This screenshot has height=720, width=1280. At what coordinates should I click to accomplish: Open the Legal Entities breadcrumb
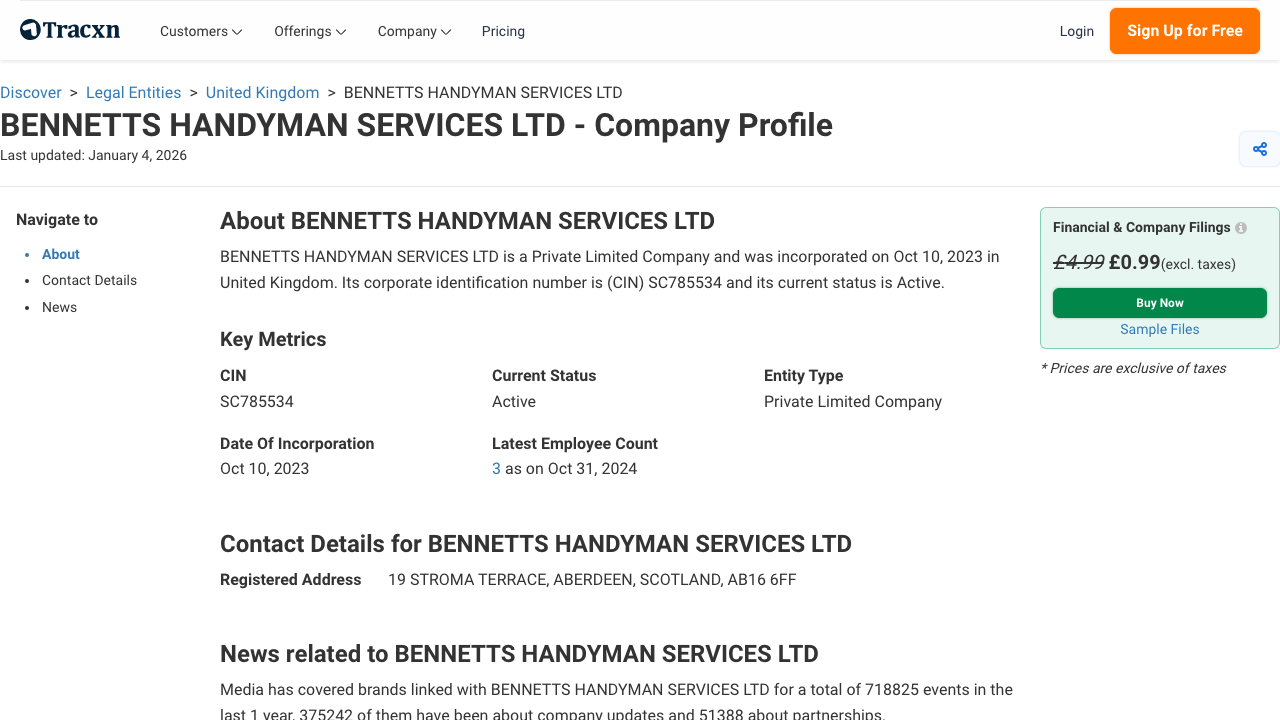pyautogui.click(x=133, y=92)
